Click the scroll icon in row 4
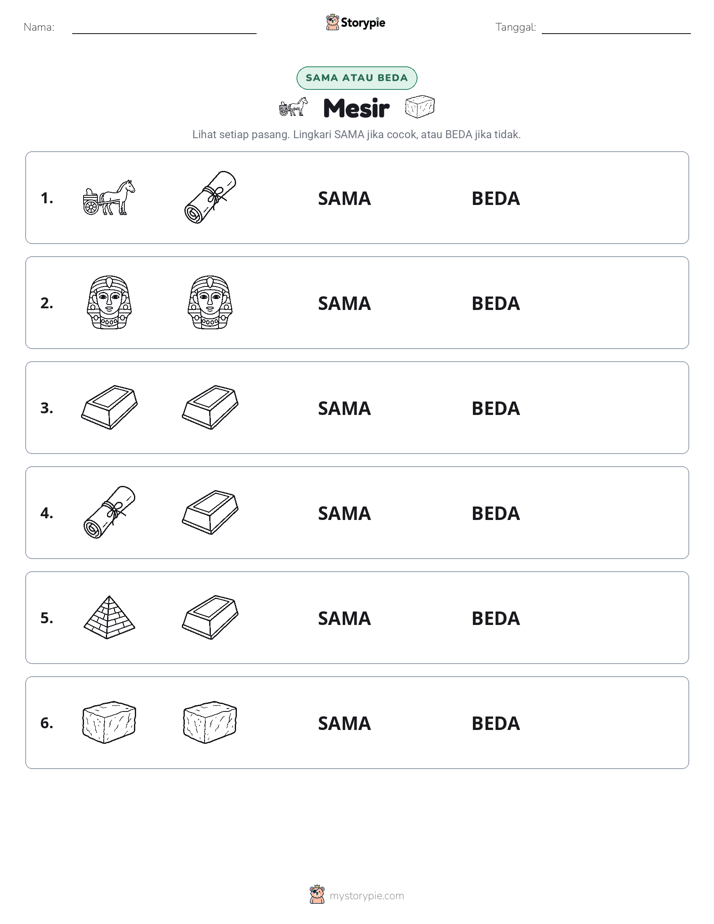Screen dimensions: 714x924 click(109, 512)
